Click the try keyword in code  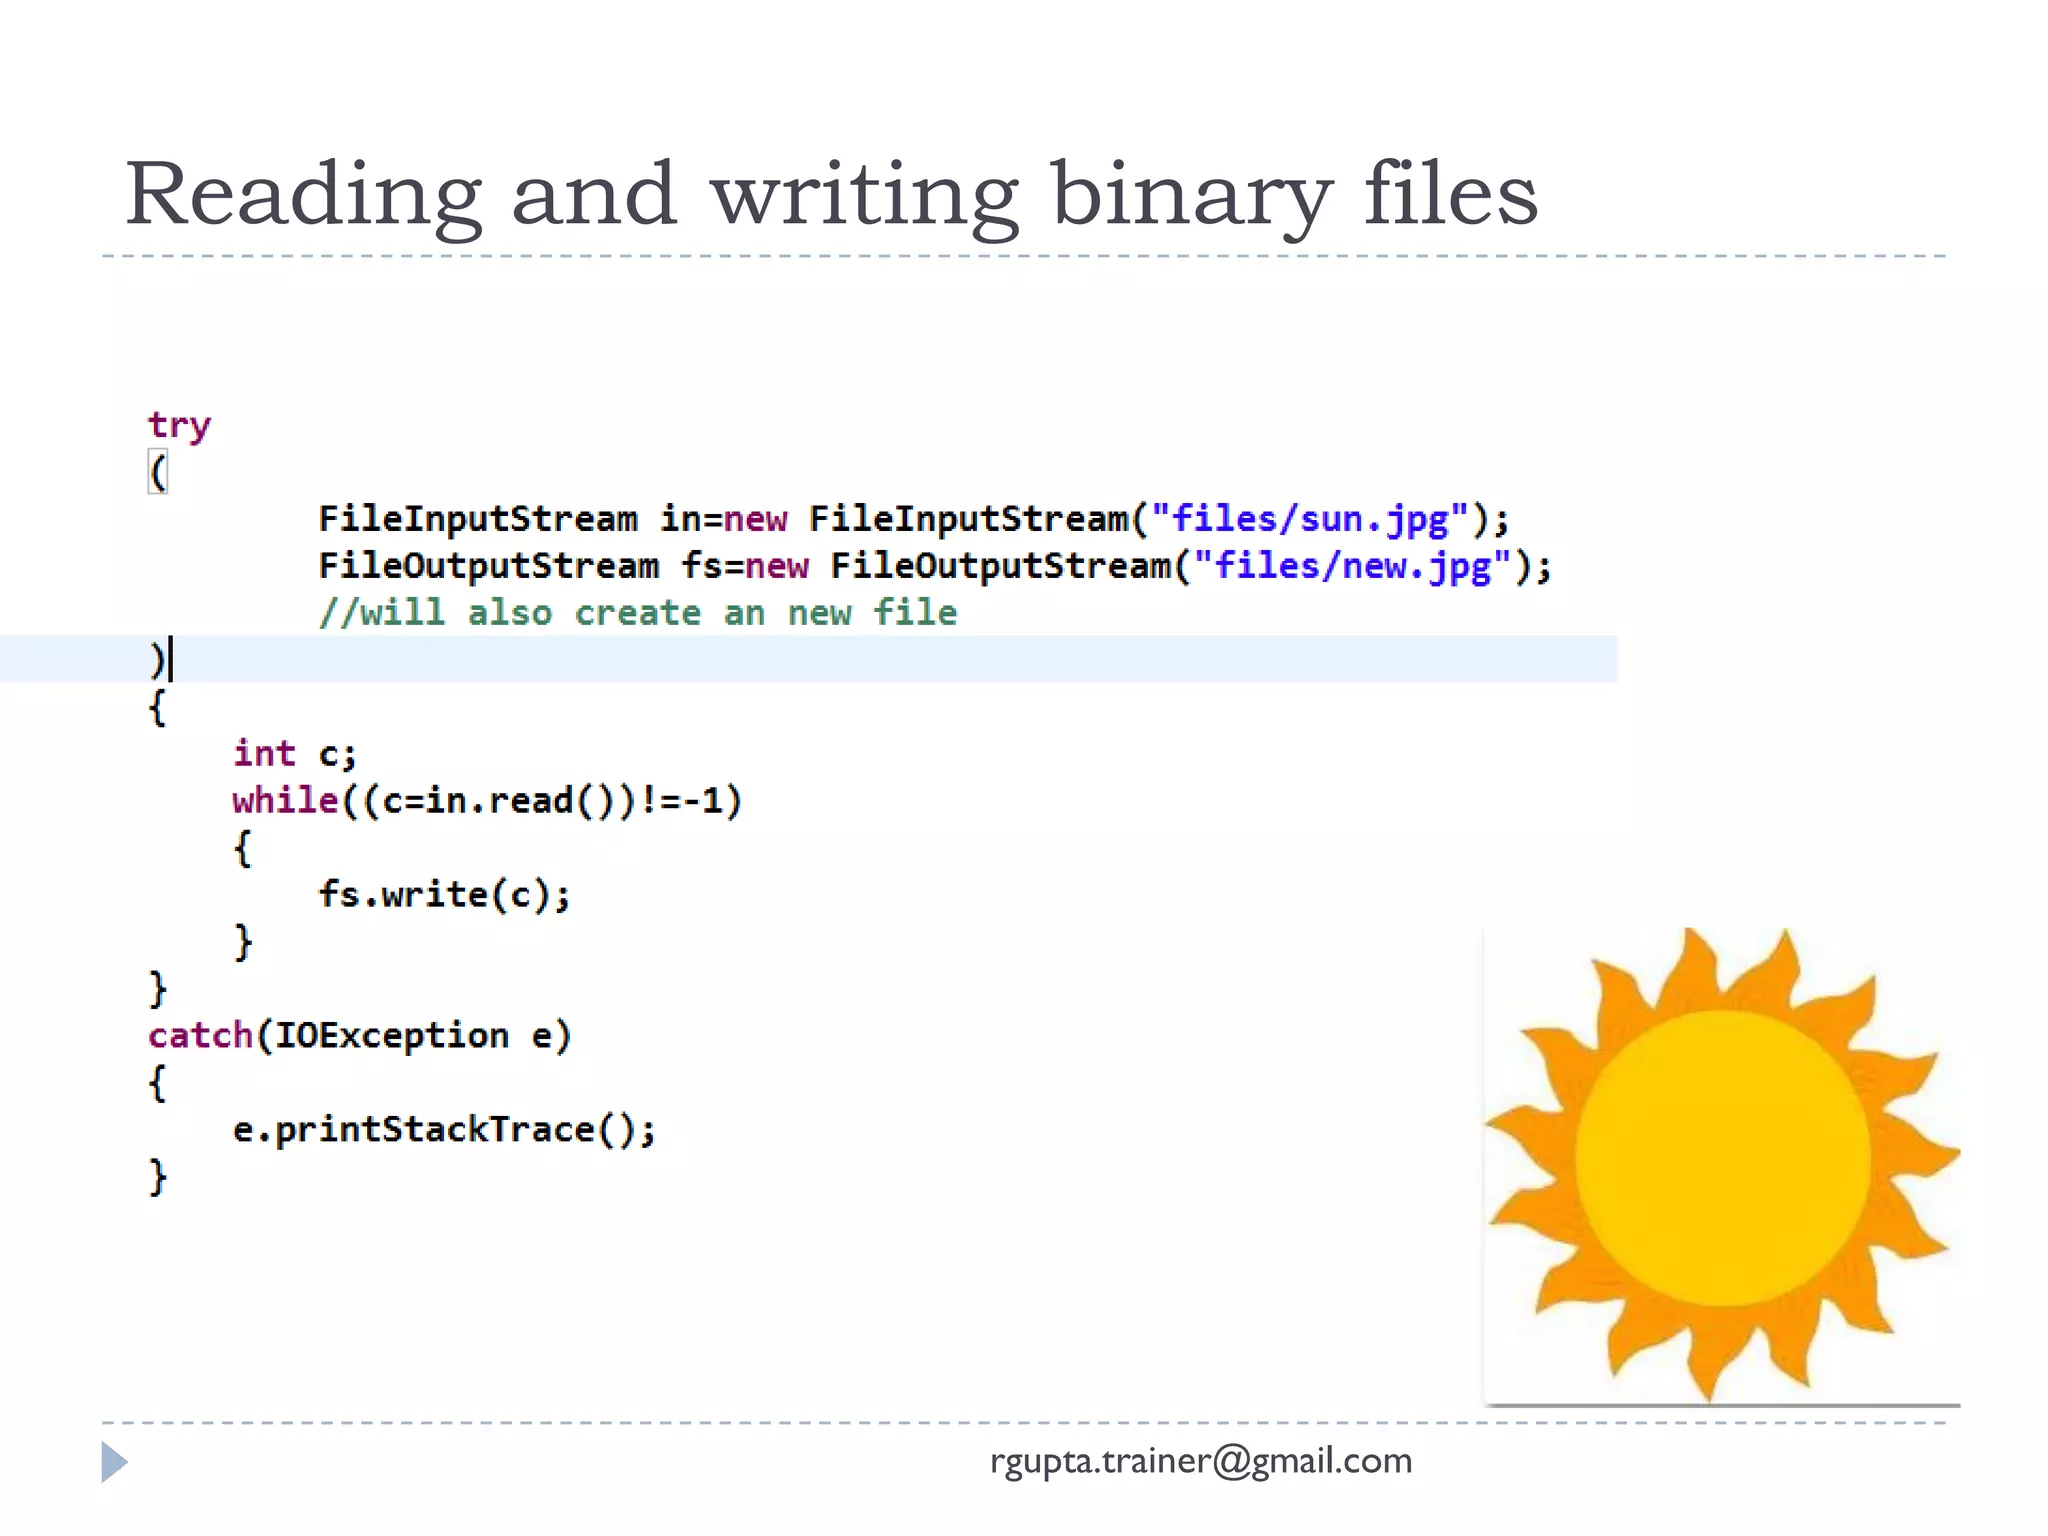click(x=180, y=425)
